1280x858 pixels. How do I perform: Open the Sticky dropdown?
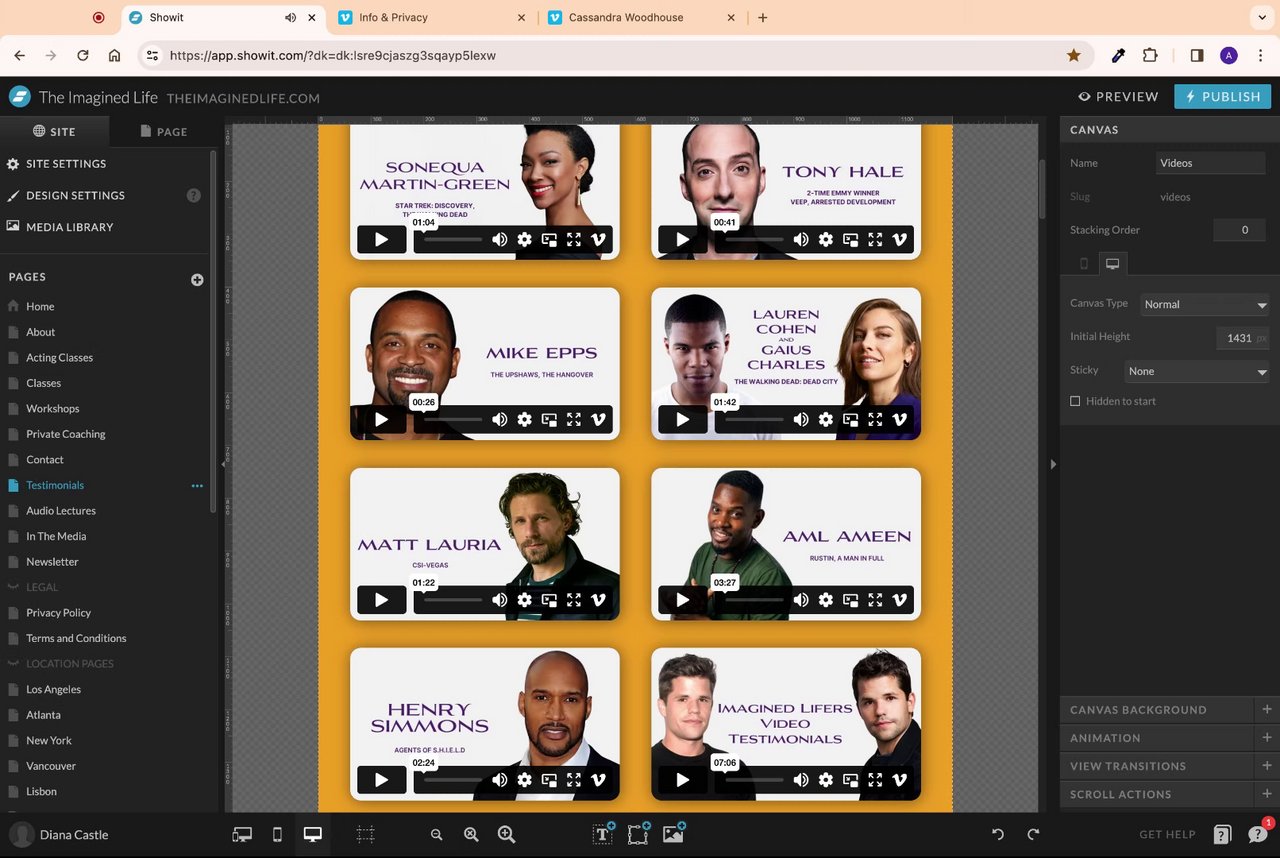[1196, 372]
